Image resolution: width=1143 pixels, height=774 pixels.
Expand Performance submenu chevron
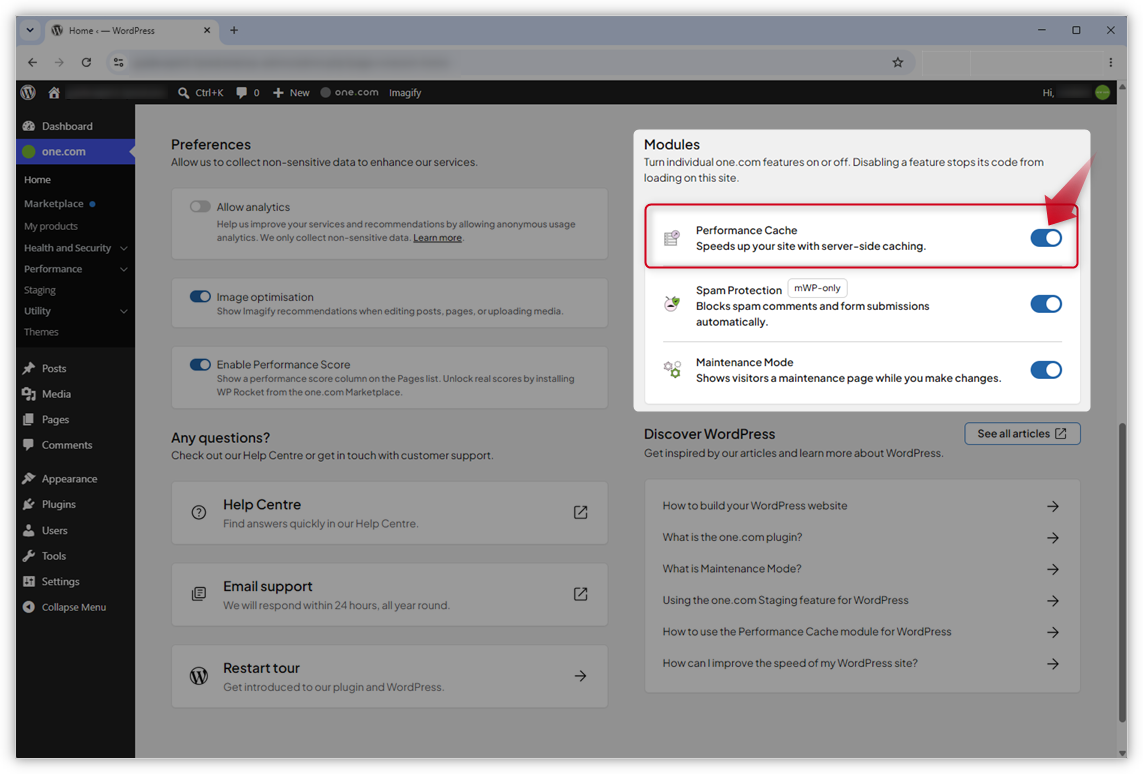123,270
